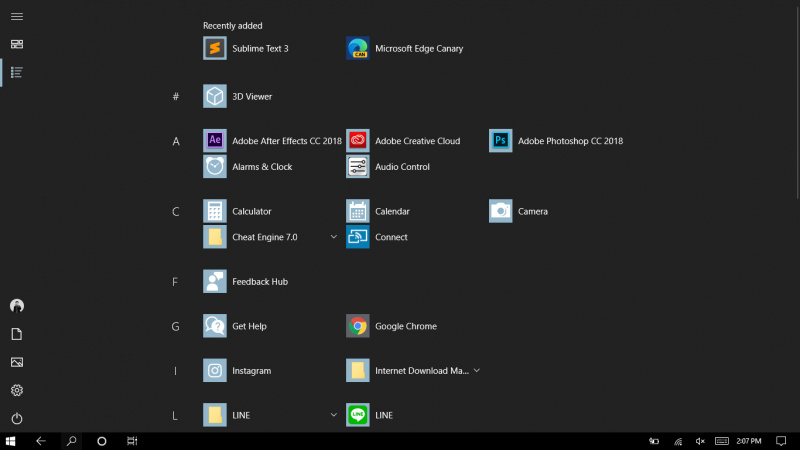The image size is (800, 450).
Task: Click the letter I group header
Action: click(x=175, y=371)
